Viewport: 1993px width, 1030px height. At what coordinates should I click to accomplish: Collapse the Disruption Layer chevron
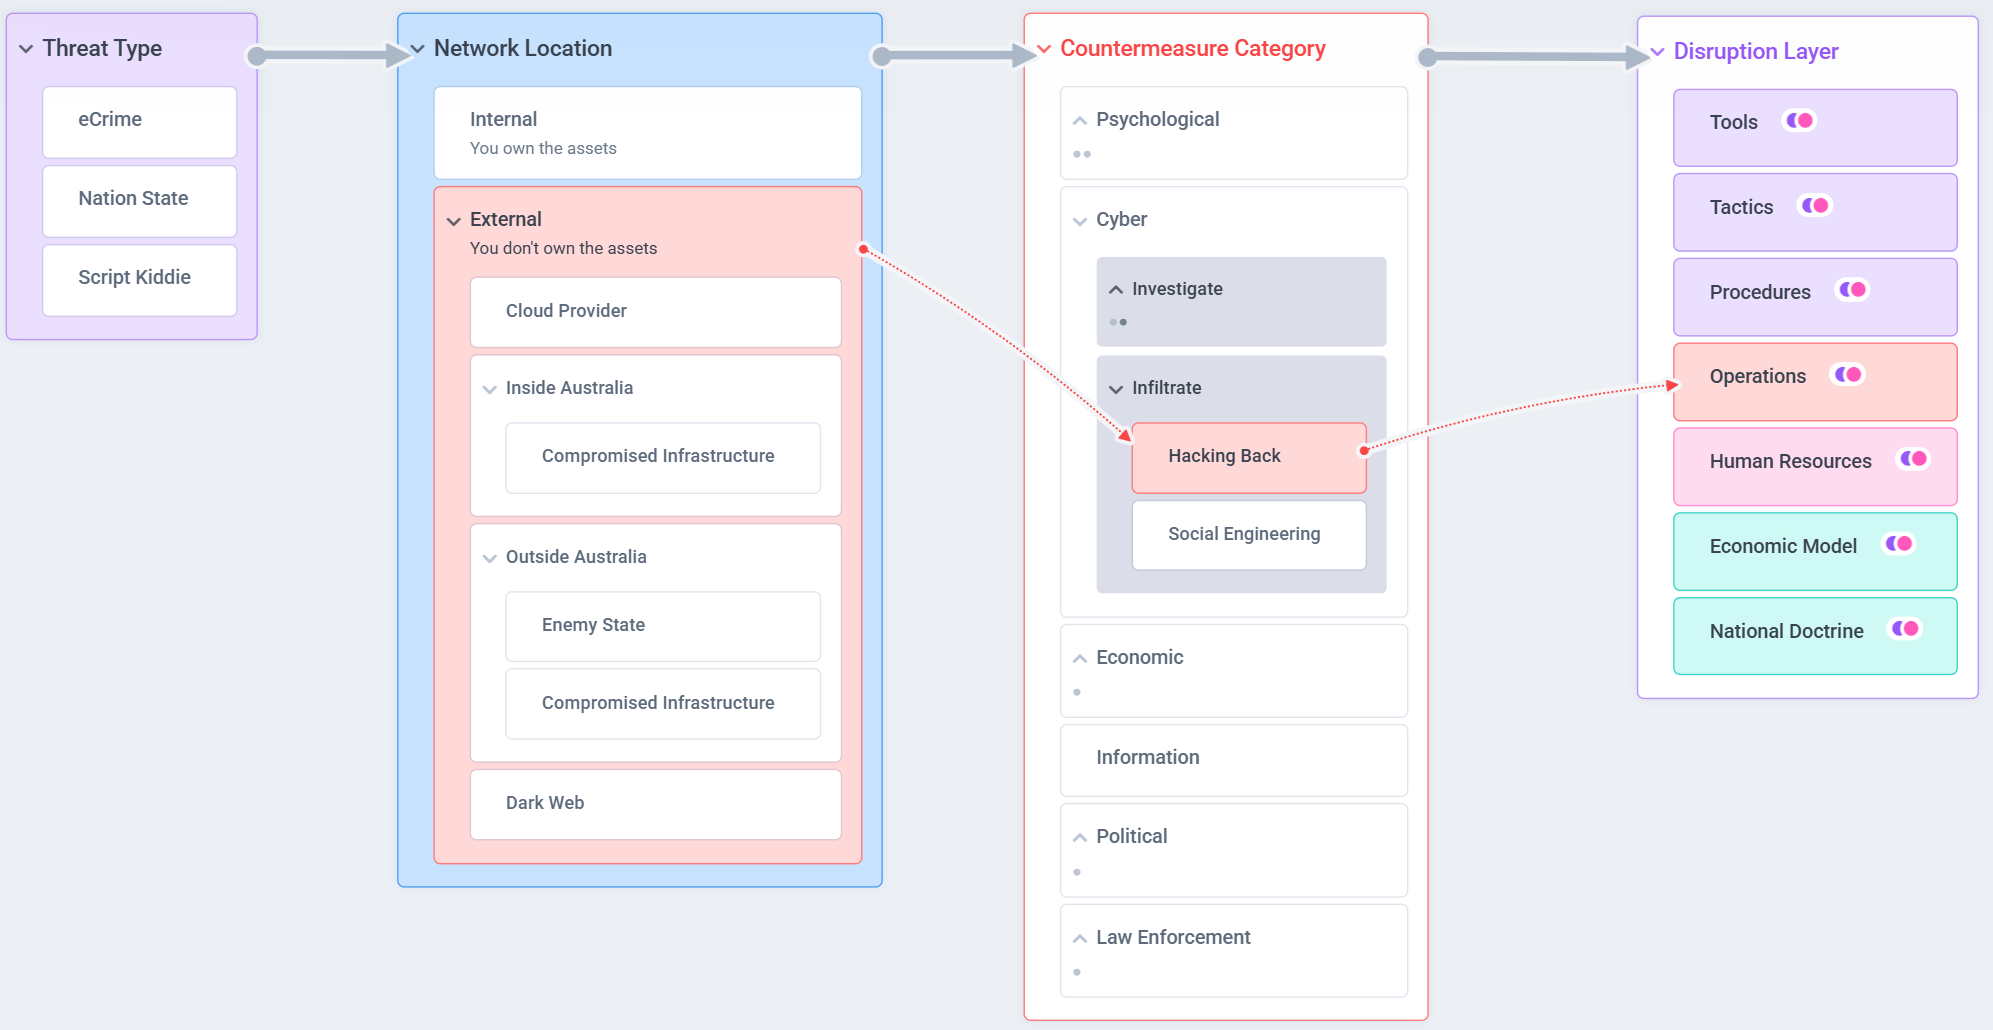click(1657, 52)
